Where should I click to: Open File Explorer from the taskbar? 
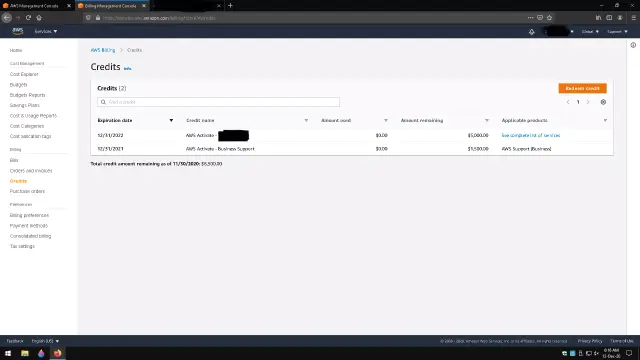pos(25,353)
